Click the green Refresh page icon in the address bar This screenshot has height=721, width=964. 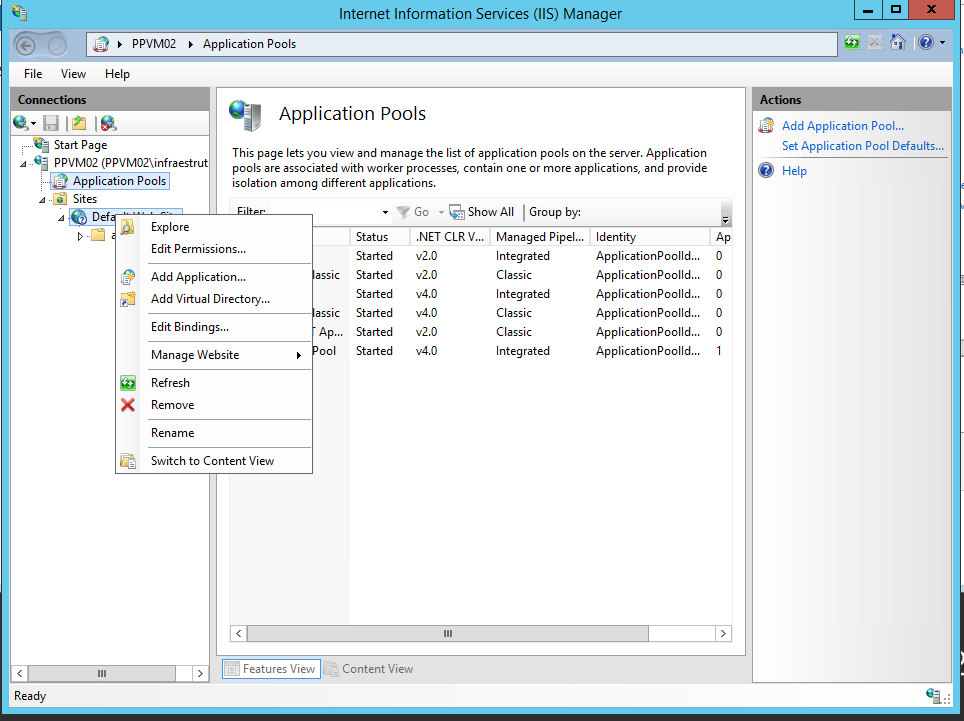point(852,42)
